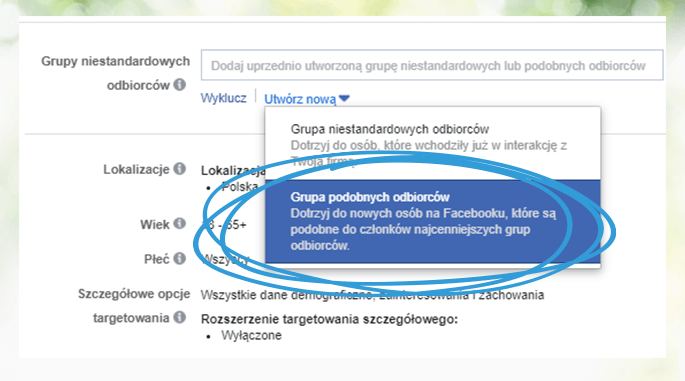Viewport: 685px width, 381px height.
Task: Click info icon beside Wiek
Action: [x=180, y=224]
